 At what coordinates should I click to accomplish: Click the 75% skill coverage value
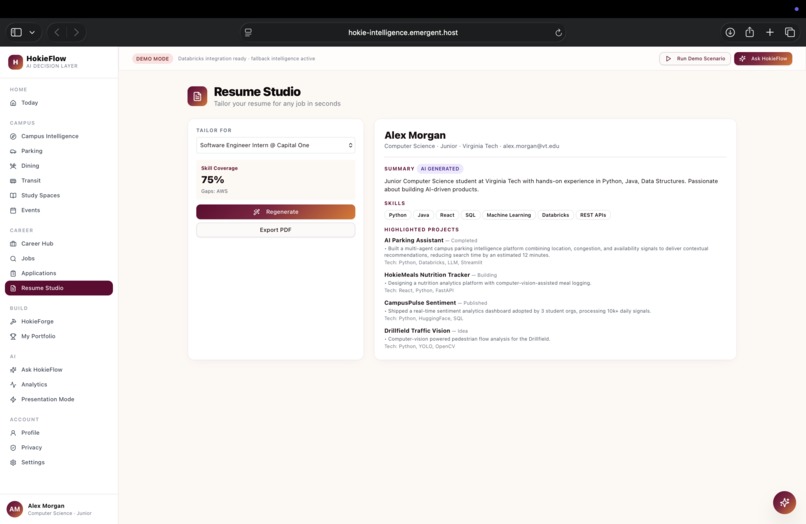coord(213,180)
